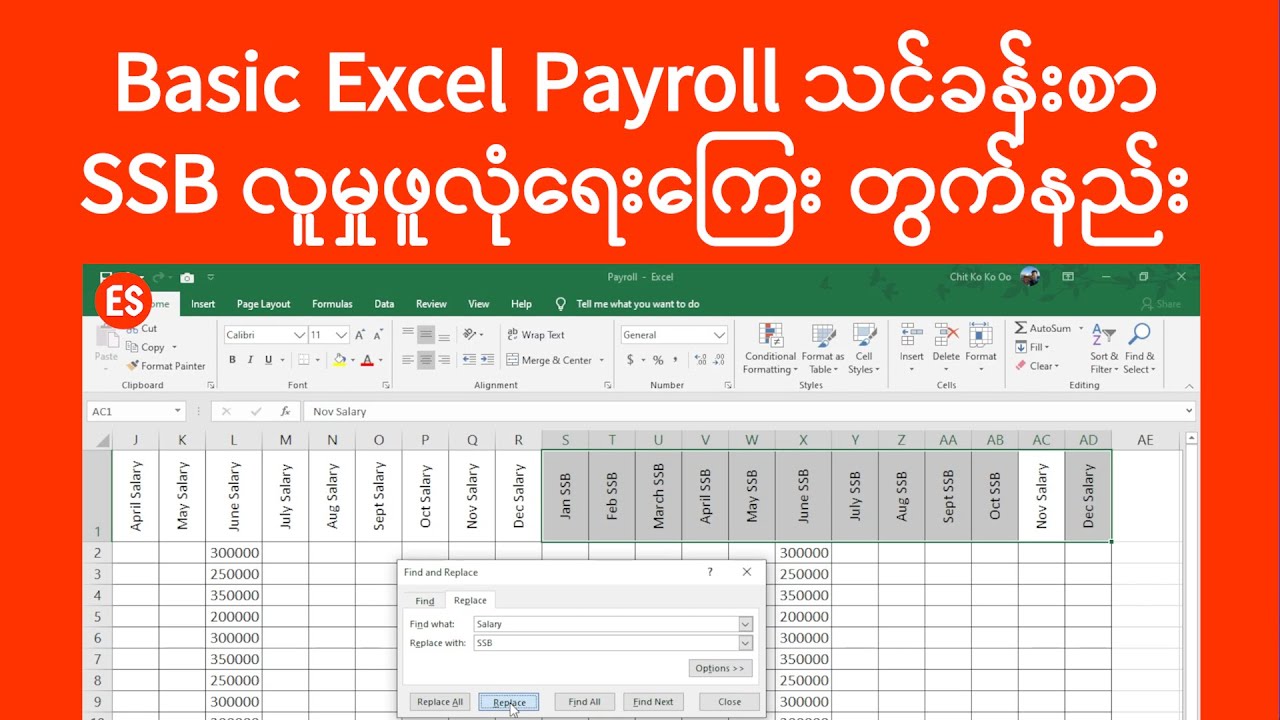Apply Underline formatting

pyautogui.click(x=268, y=360)
